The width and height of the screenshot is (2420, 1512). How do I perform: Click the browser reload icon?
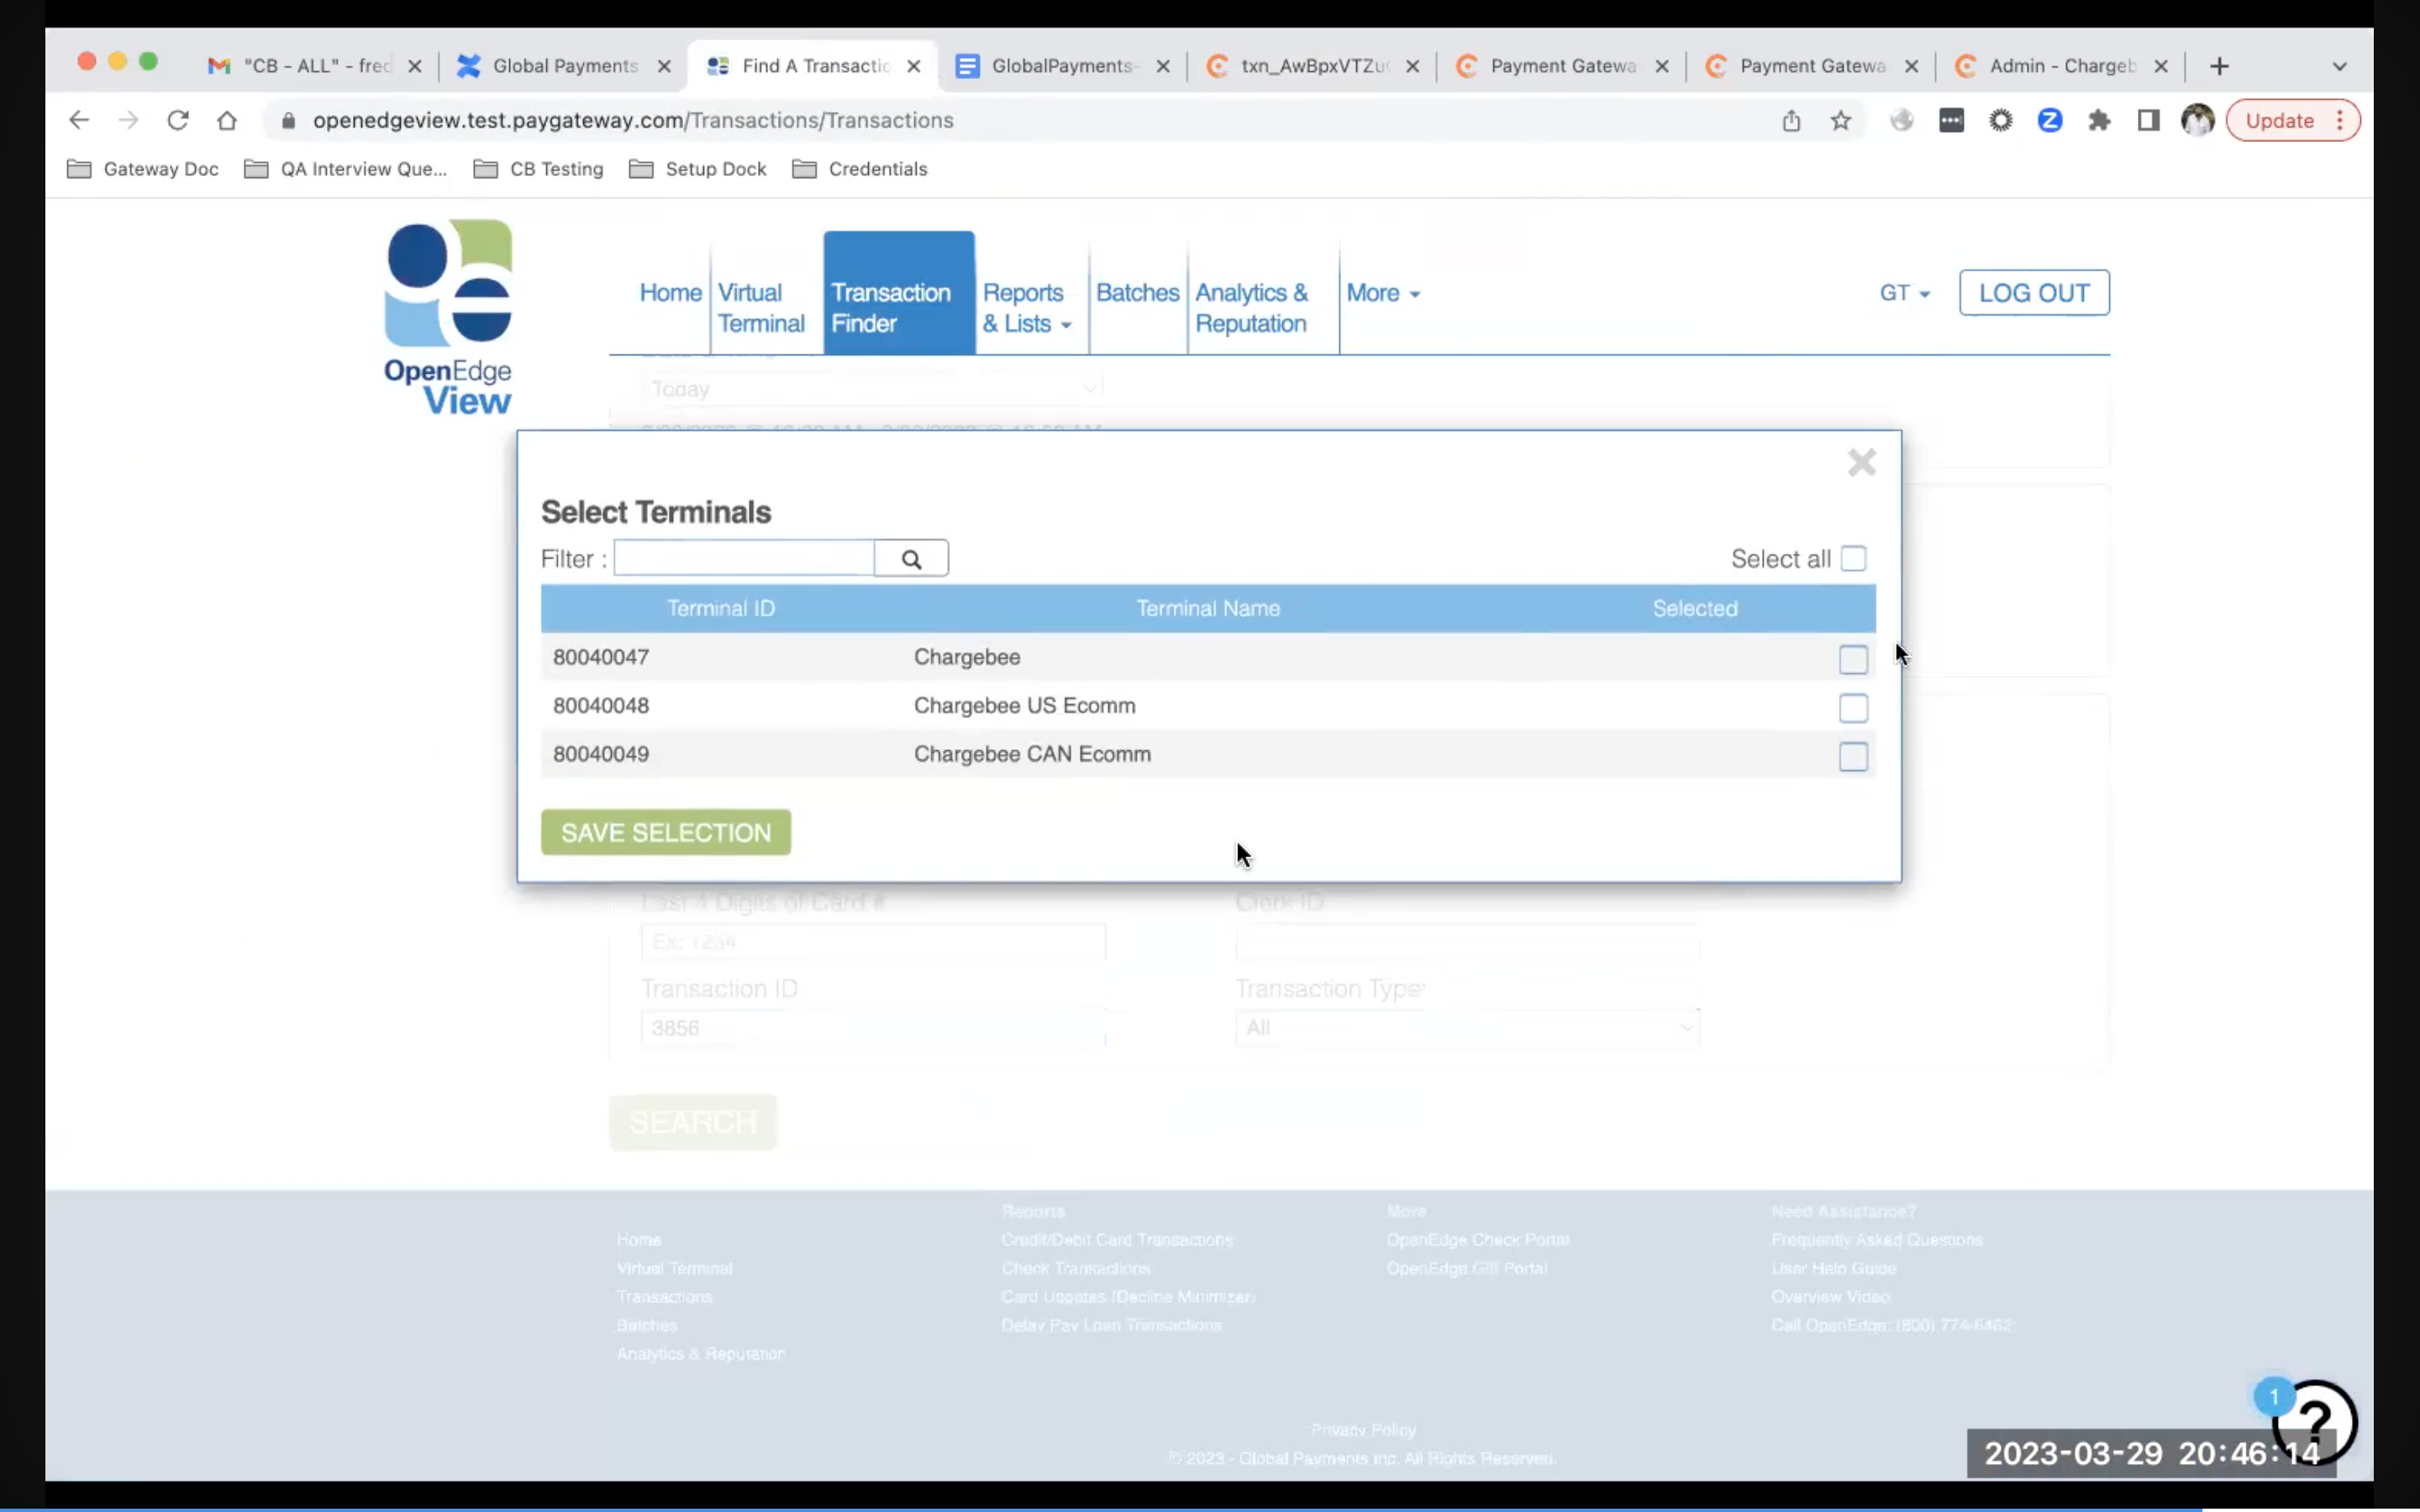pos(178,121)
